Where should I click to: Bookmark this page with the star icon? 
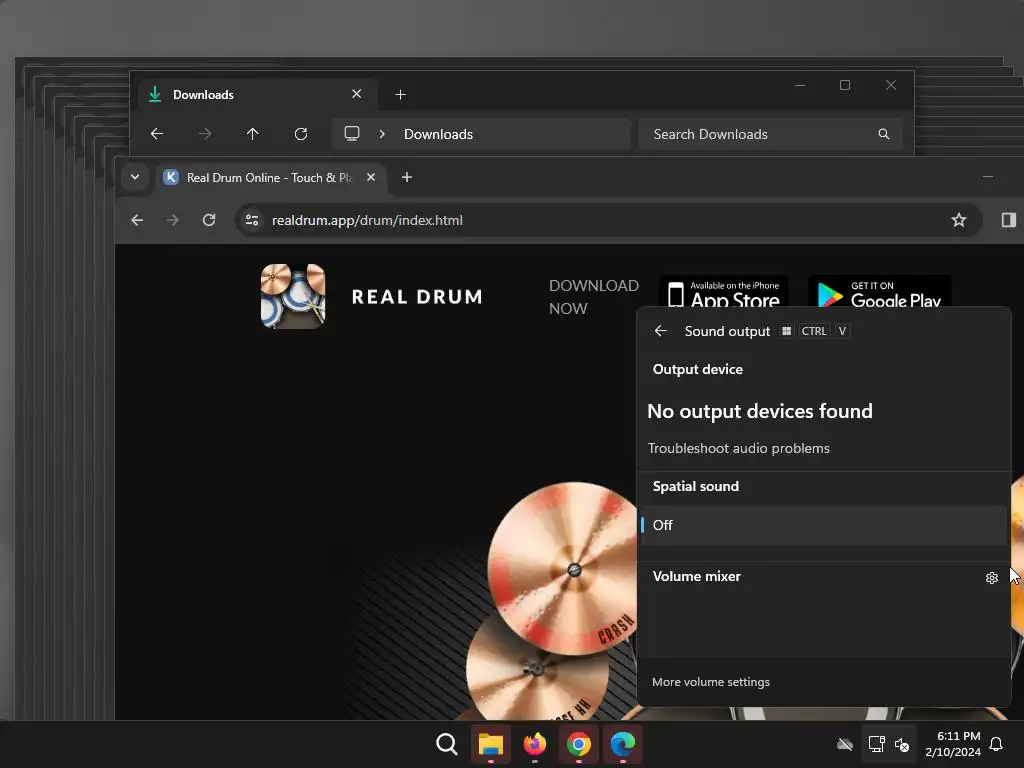(x=959, y=220)
